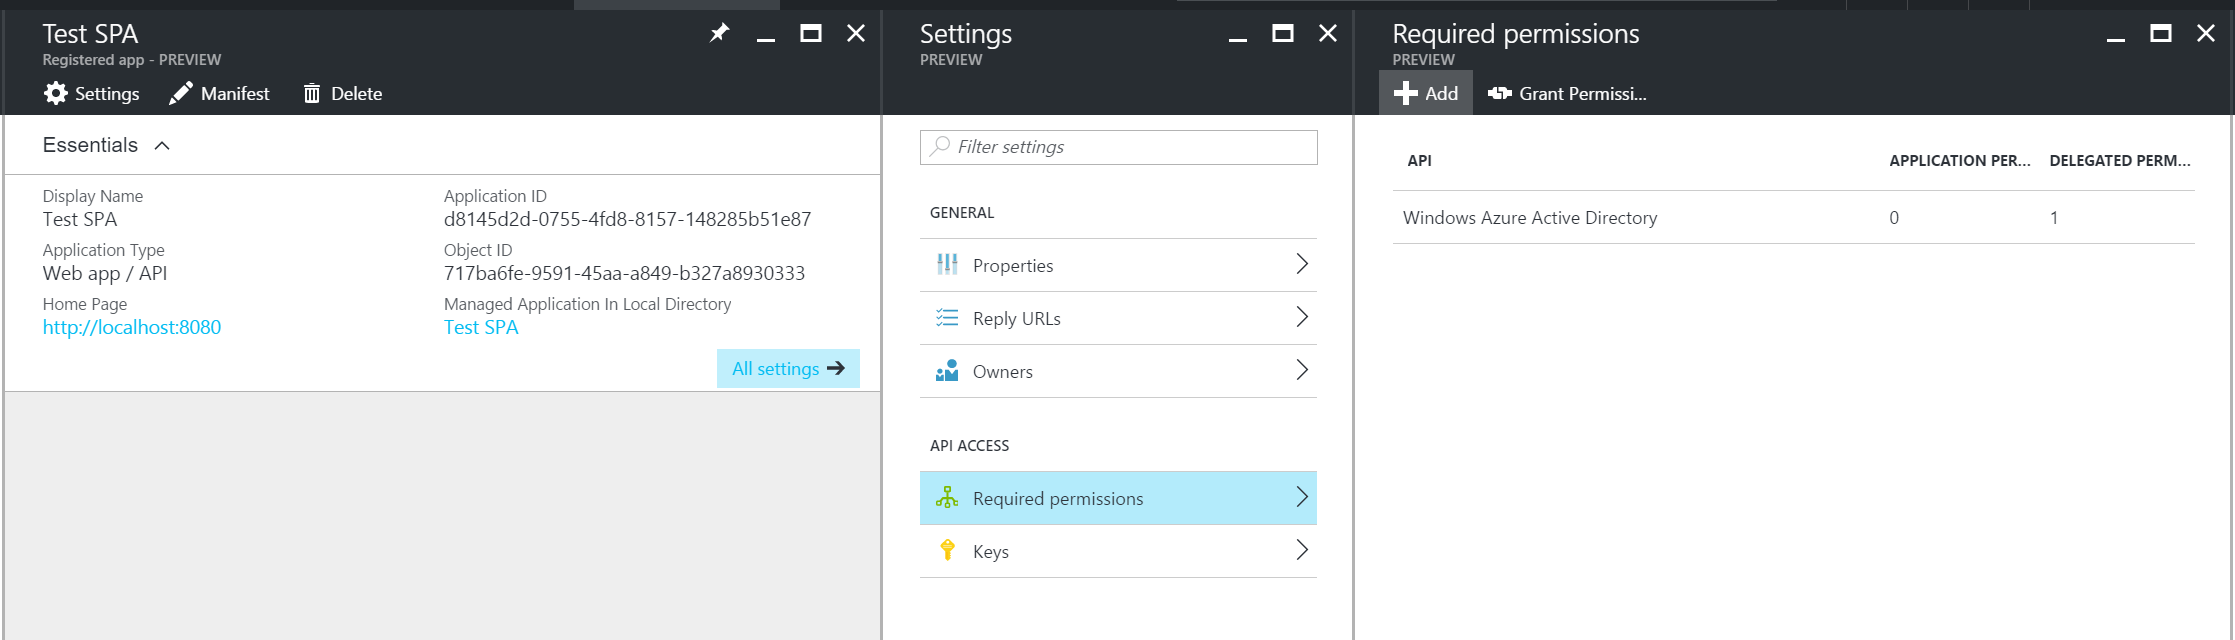Select Owners in General settings
Image resolution: width=2235 pixels, height=640 pixels.
(x=1118, y=371)
